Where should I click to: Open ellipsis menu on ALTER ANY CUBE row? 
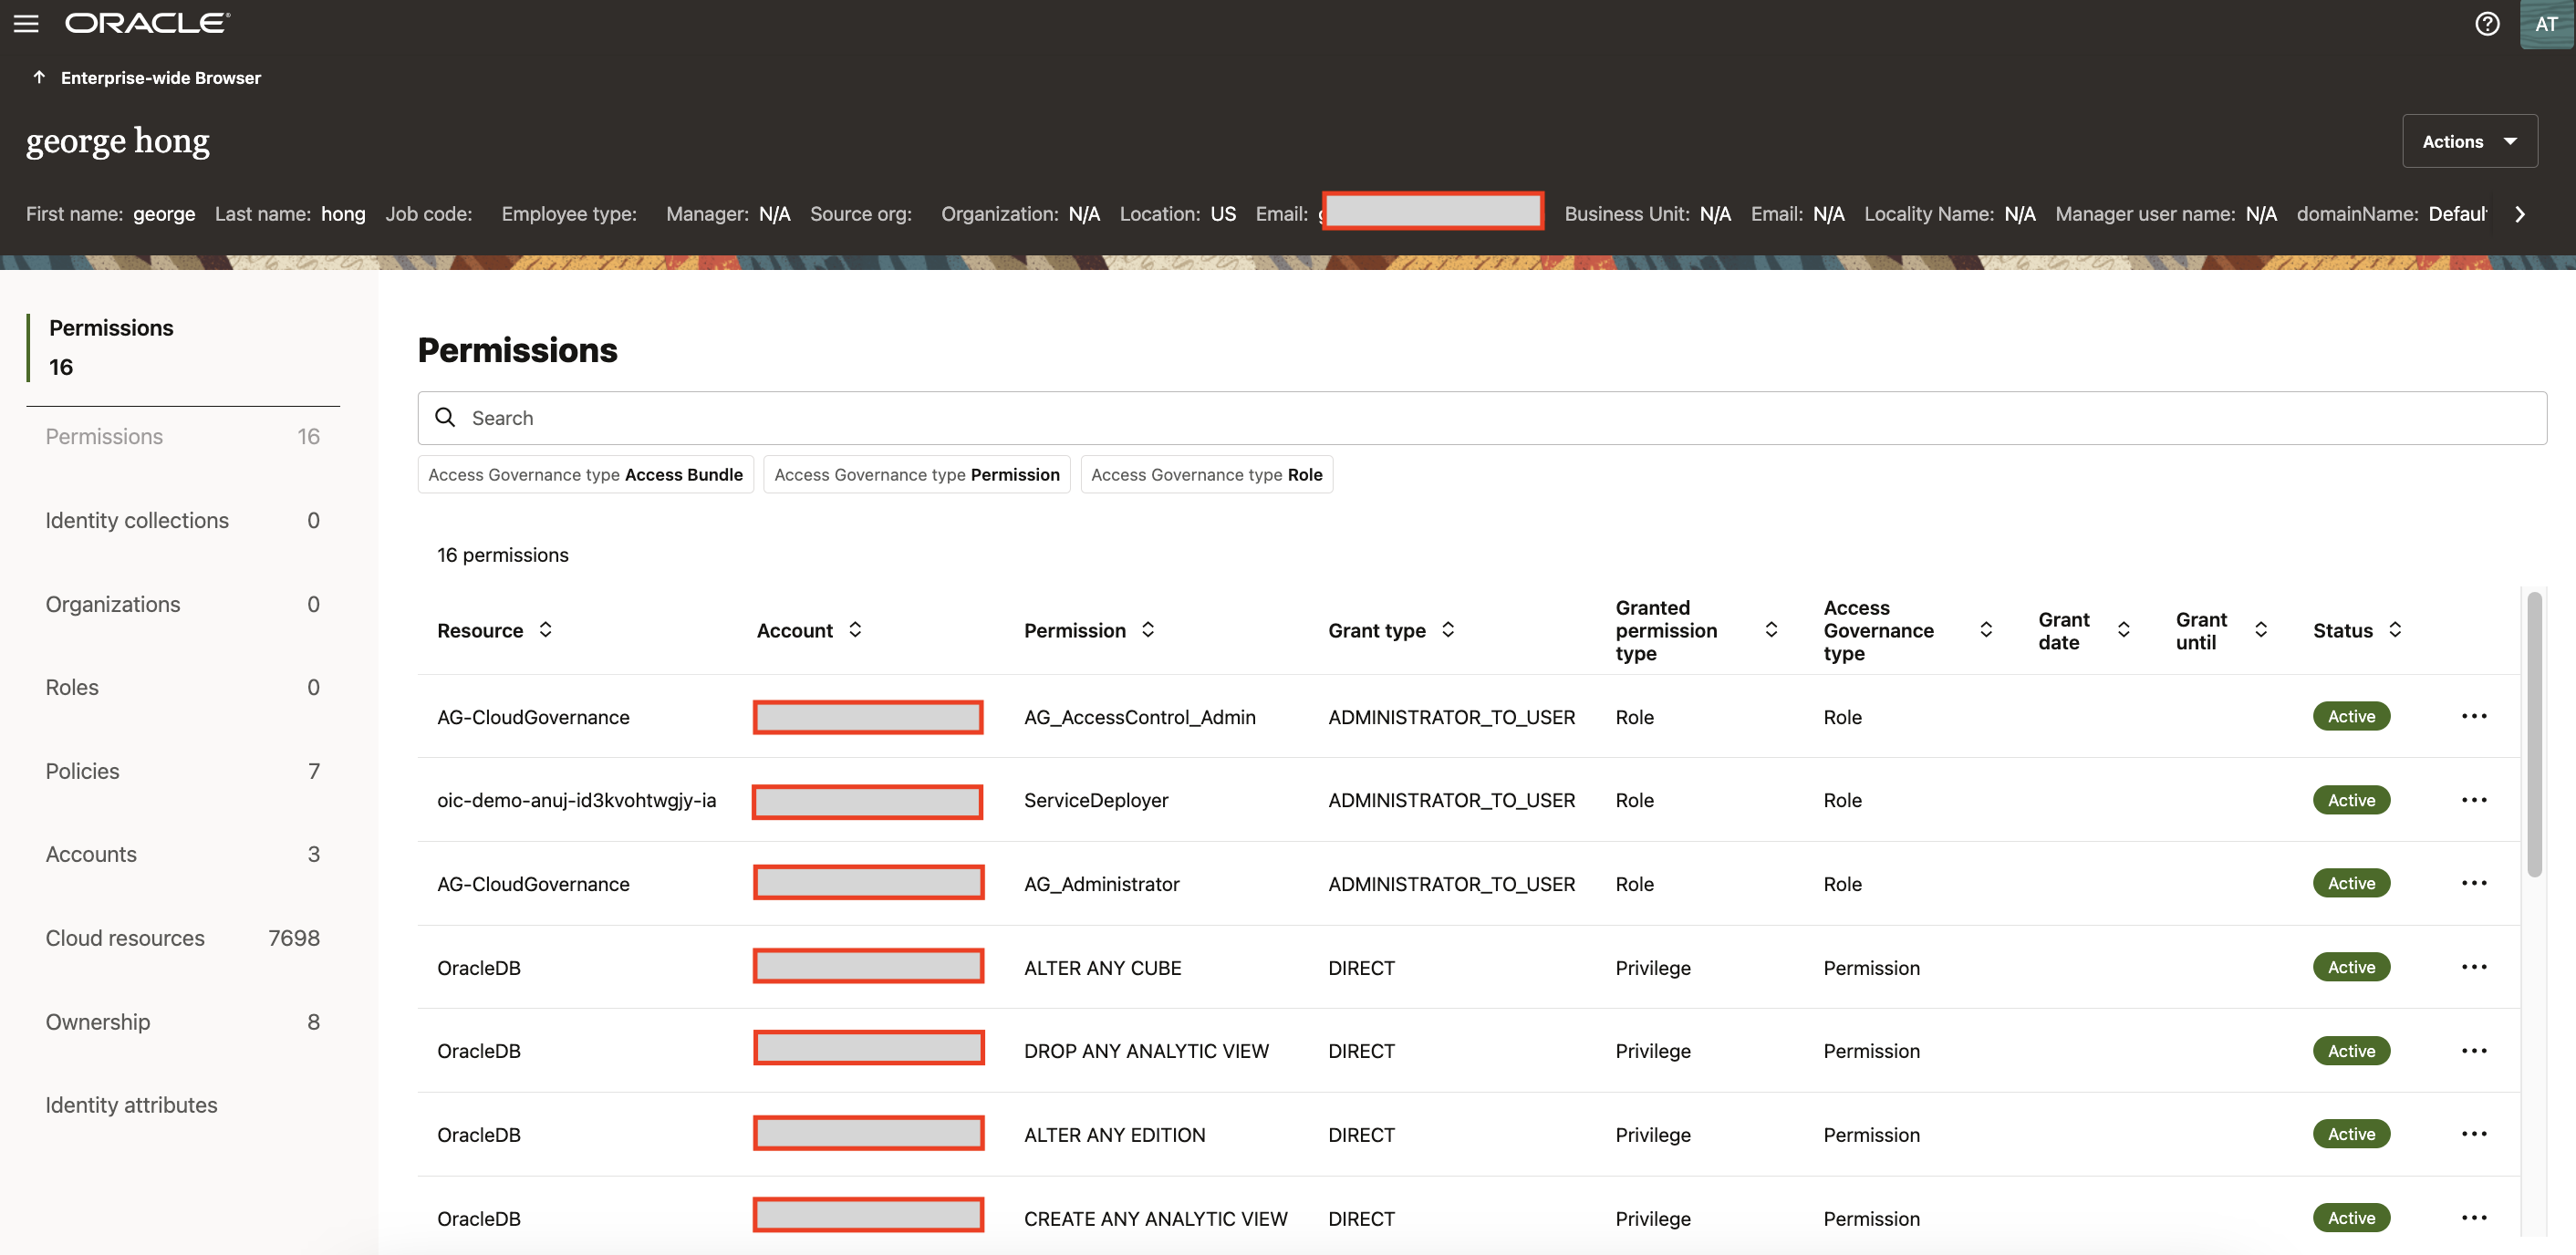(x=2475, y=966)
